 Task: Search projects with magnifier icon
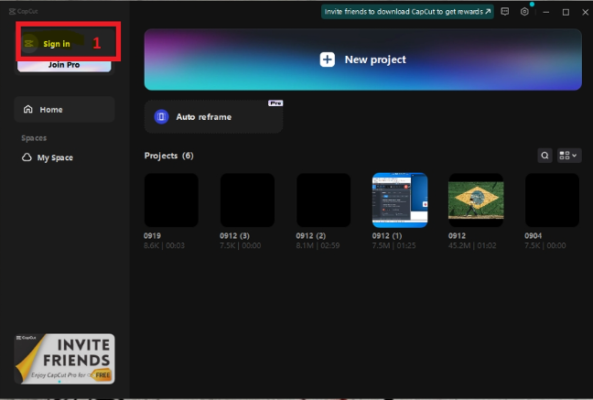545,155
